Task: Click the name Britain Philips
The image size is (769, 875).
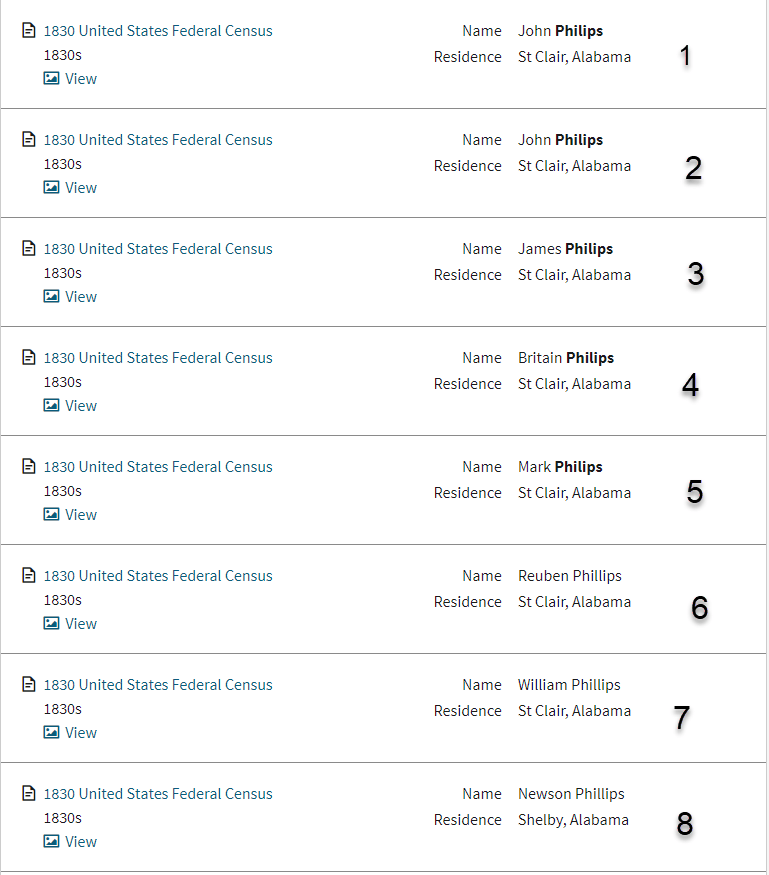Action: coord(566,358)
